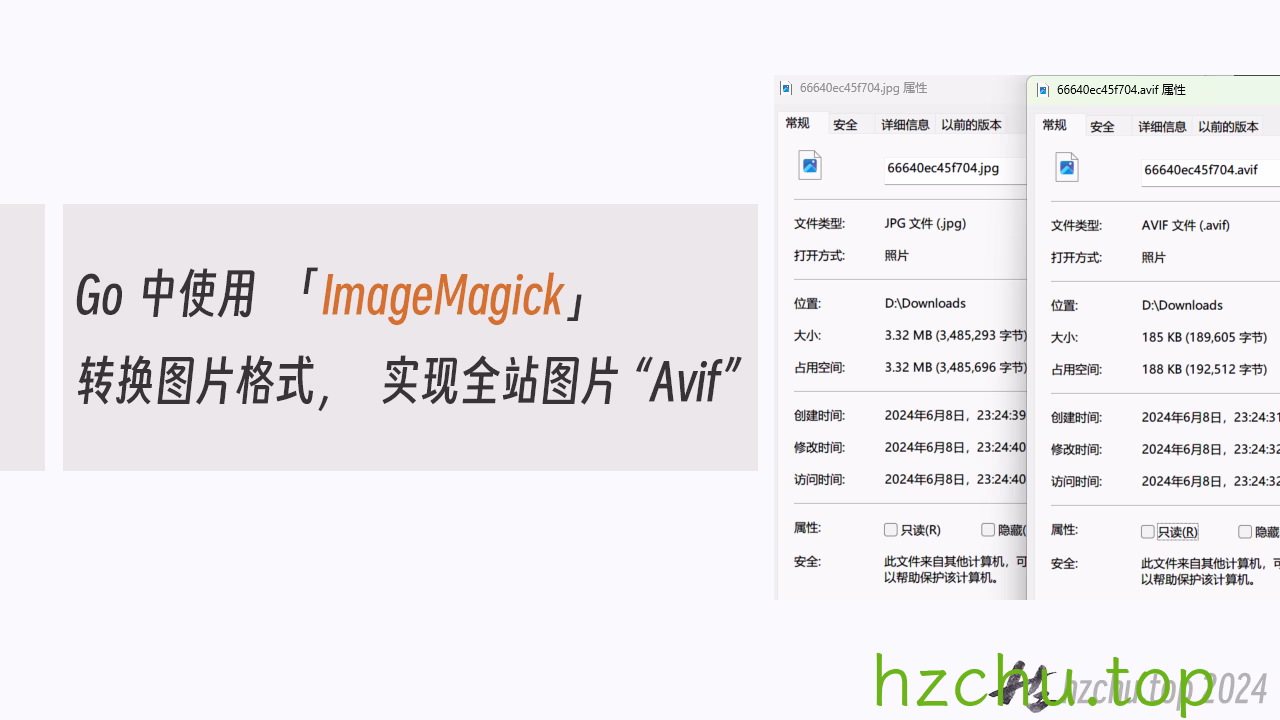Click '185 KB (189,605 字节)' size value

1204,338
